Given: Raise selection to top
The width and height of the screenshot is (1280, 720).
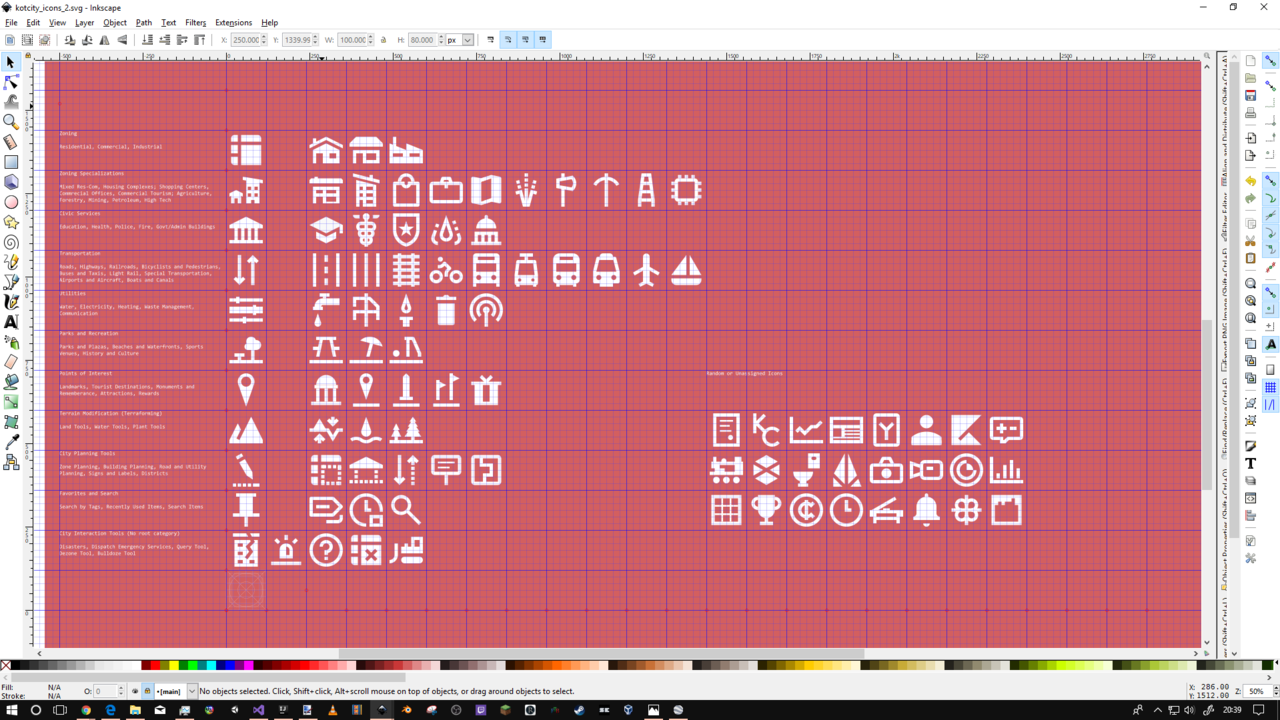Looking at the screenshot, I should click(200, 40).
